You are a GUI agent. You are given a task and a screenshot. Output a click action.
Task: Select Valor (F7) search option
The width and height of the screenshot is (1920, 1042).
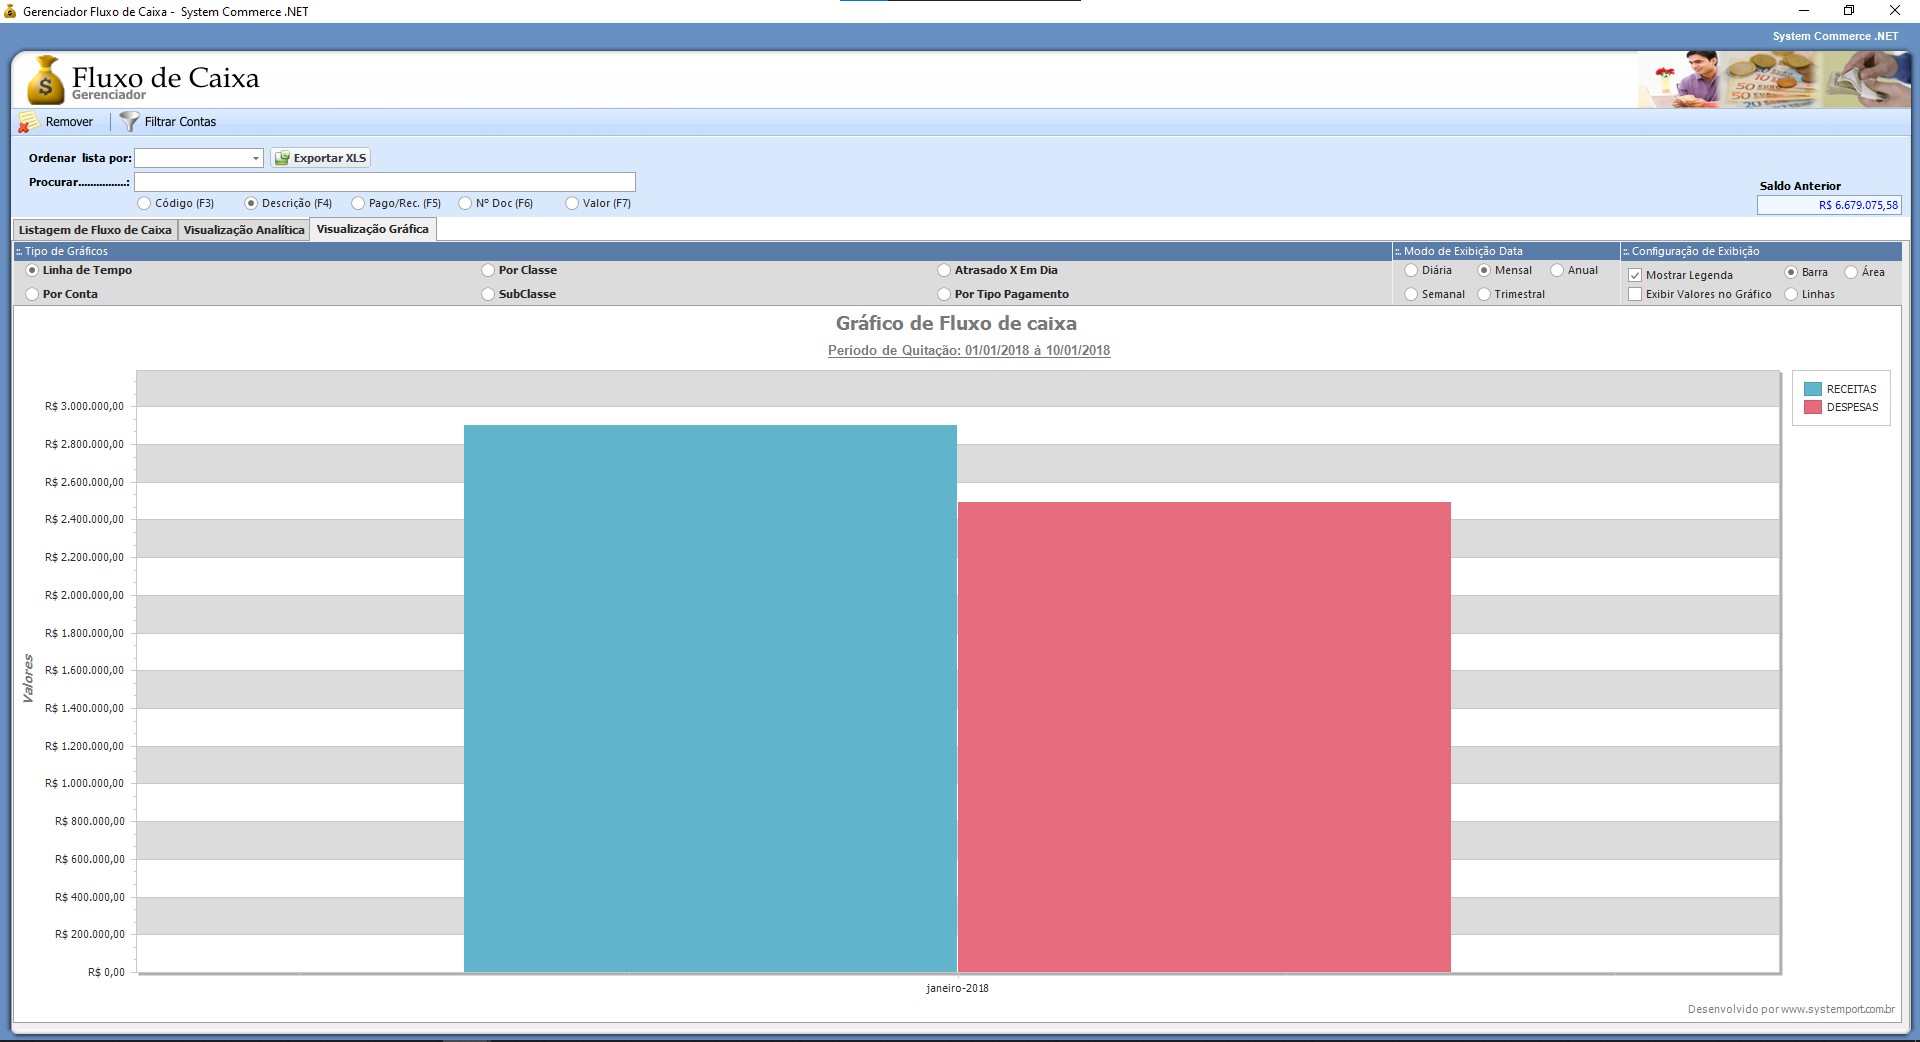click(572, 203)
